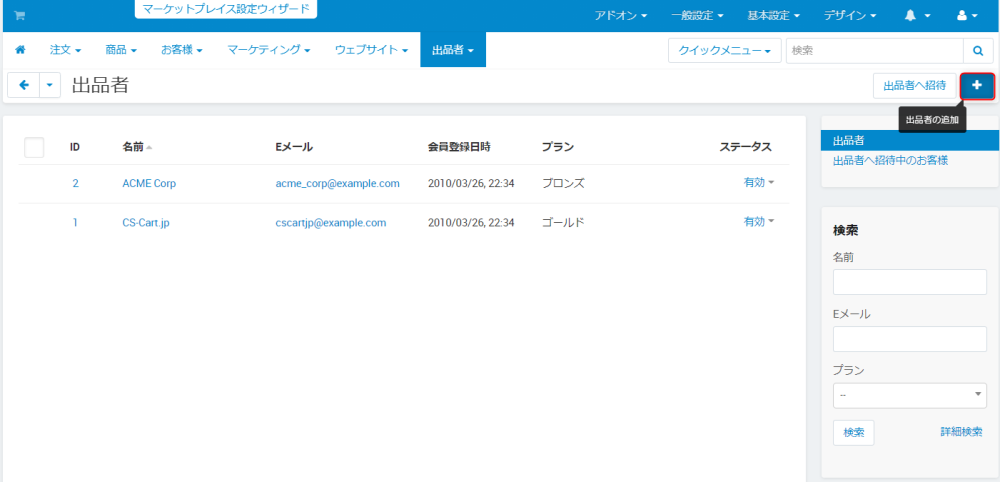
Task: Open the 注文 menu
Action: click(65, 50)
